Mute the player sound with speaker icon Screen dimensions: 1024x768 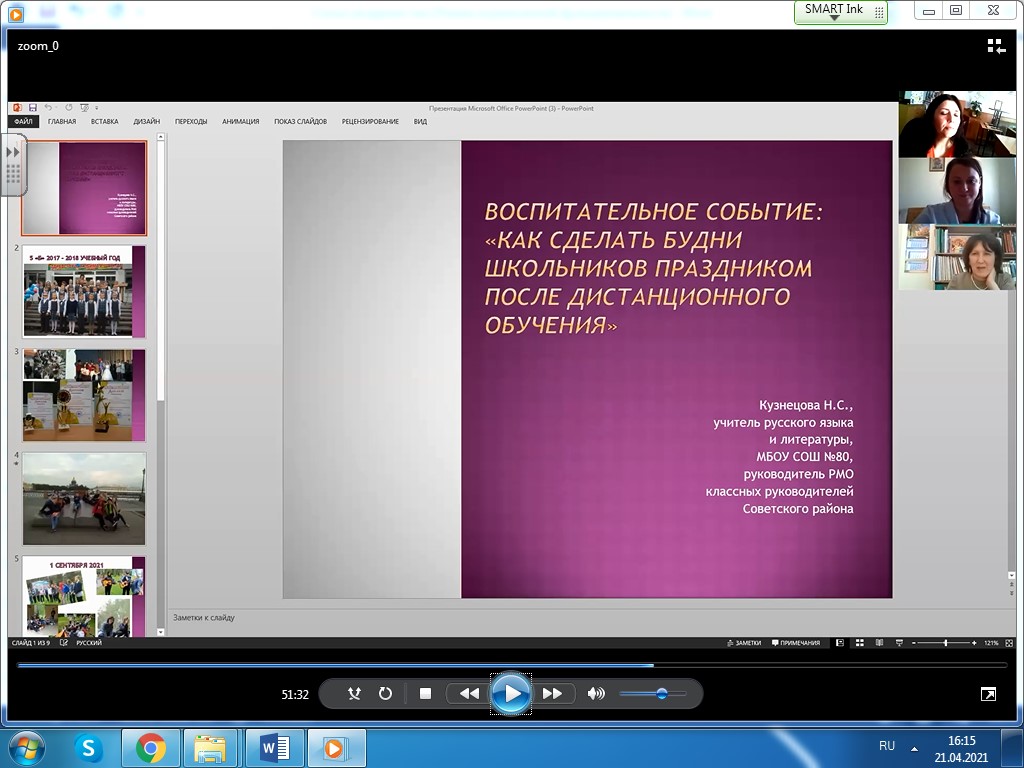(596, 694)
